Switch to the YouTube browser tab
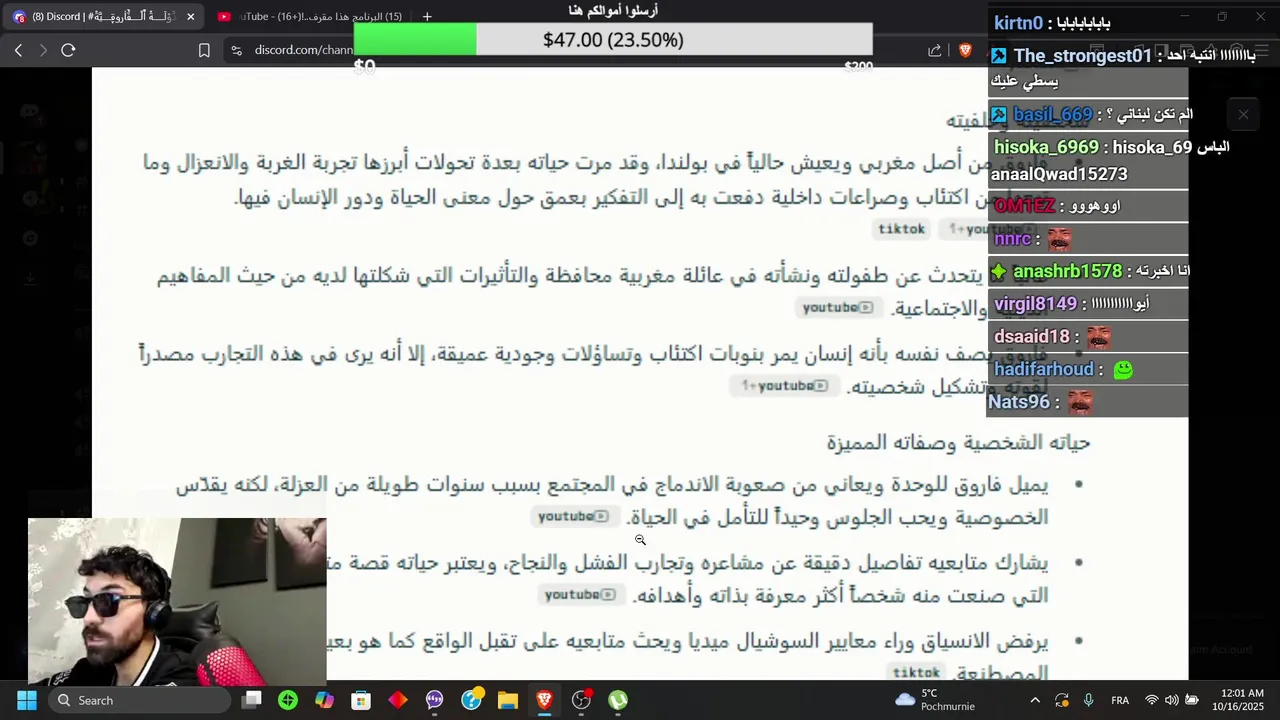The image size is (1280, 720). 310,16
